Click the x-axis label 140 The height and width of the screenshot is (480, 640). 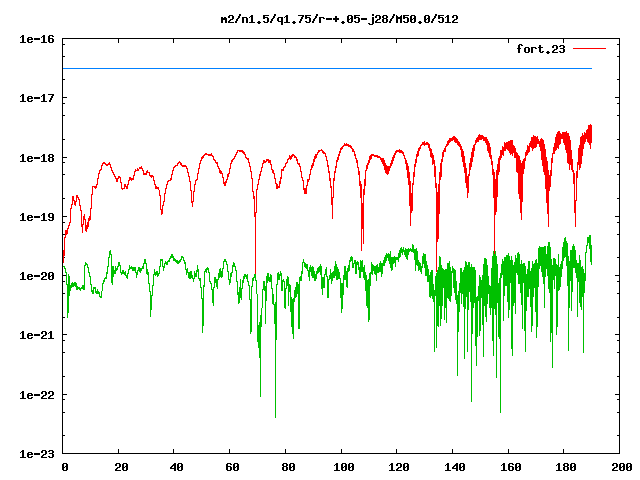point(455,467)
